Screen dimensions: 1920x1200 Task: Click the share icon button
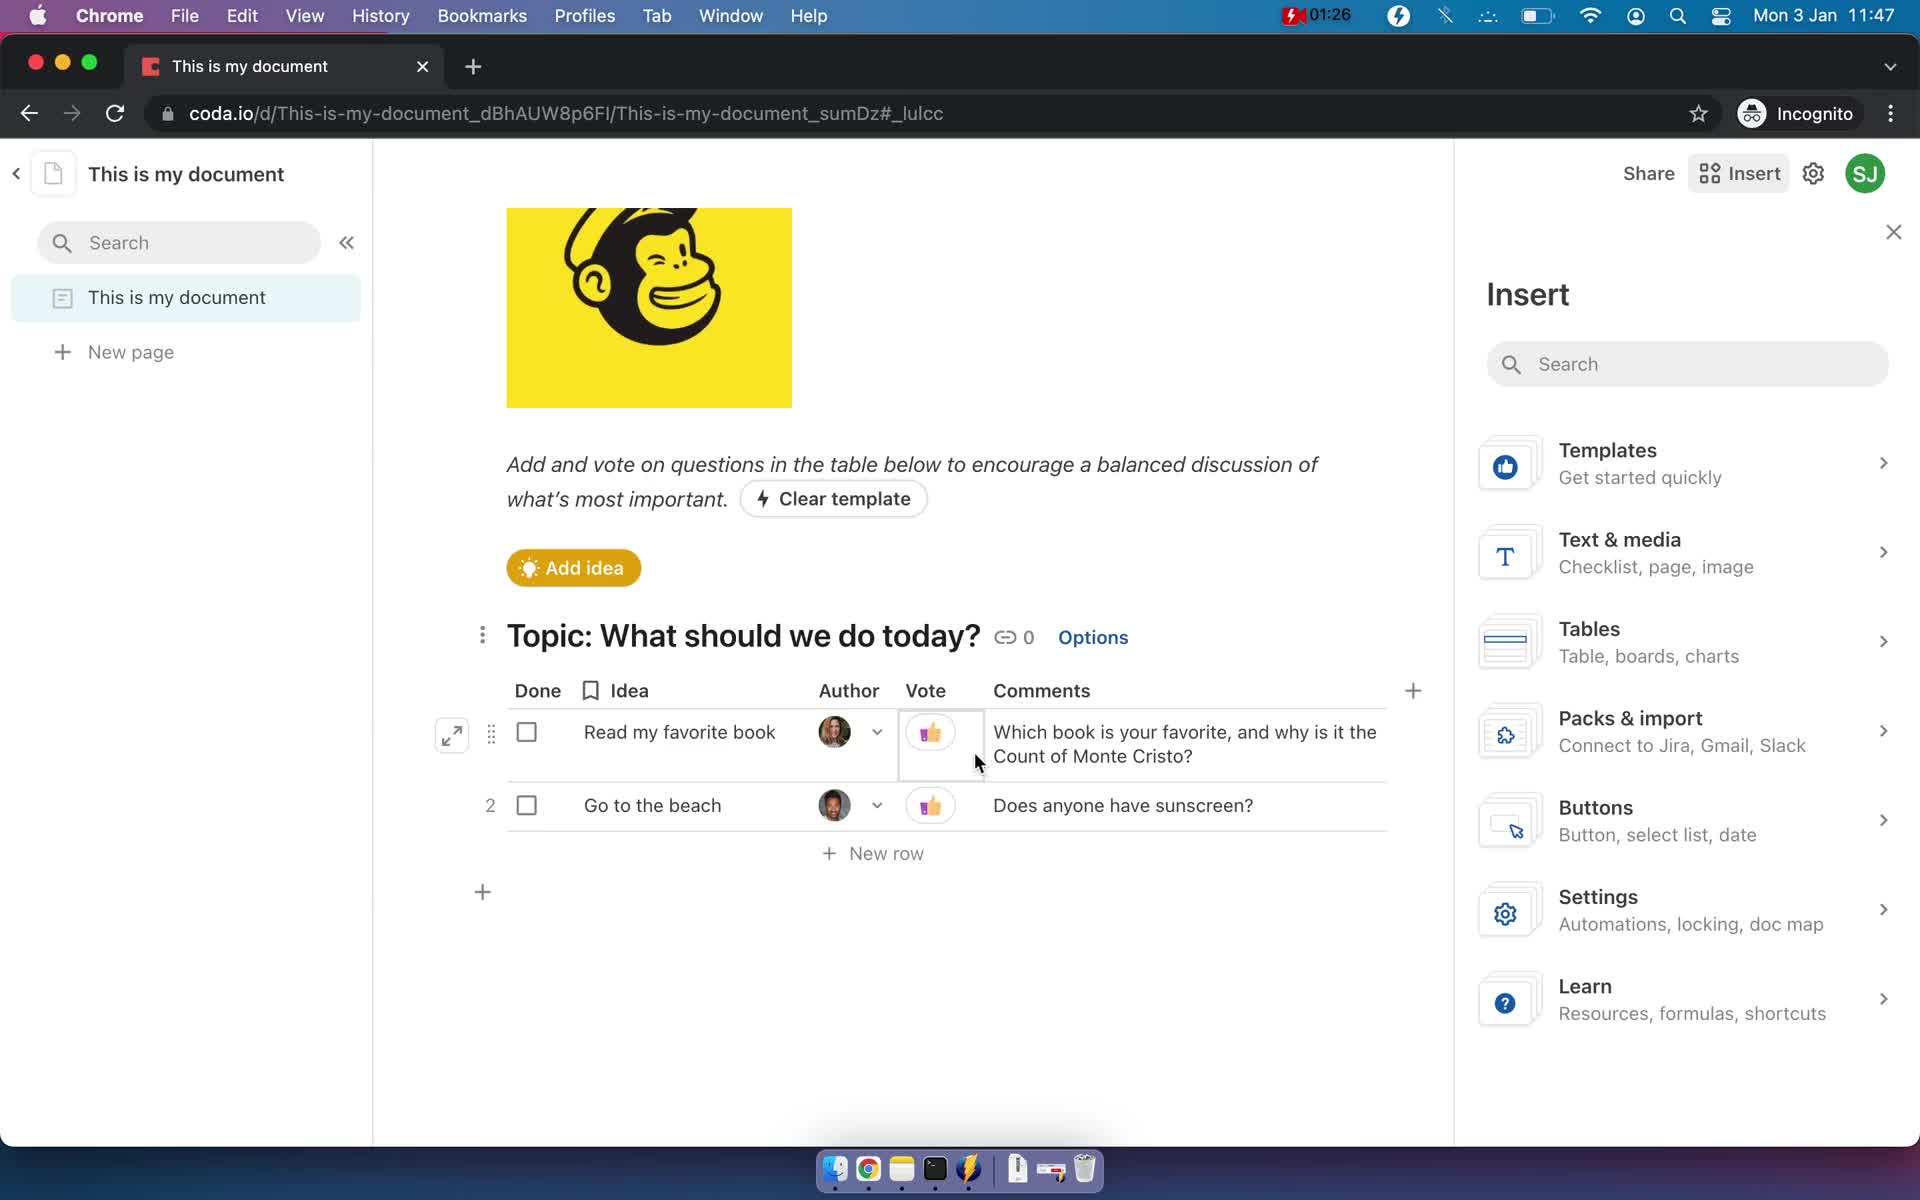click(x=1648, y=173)
